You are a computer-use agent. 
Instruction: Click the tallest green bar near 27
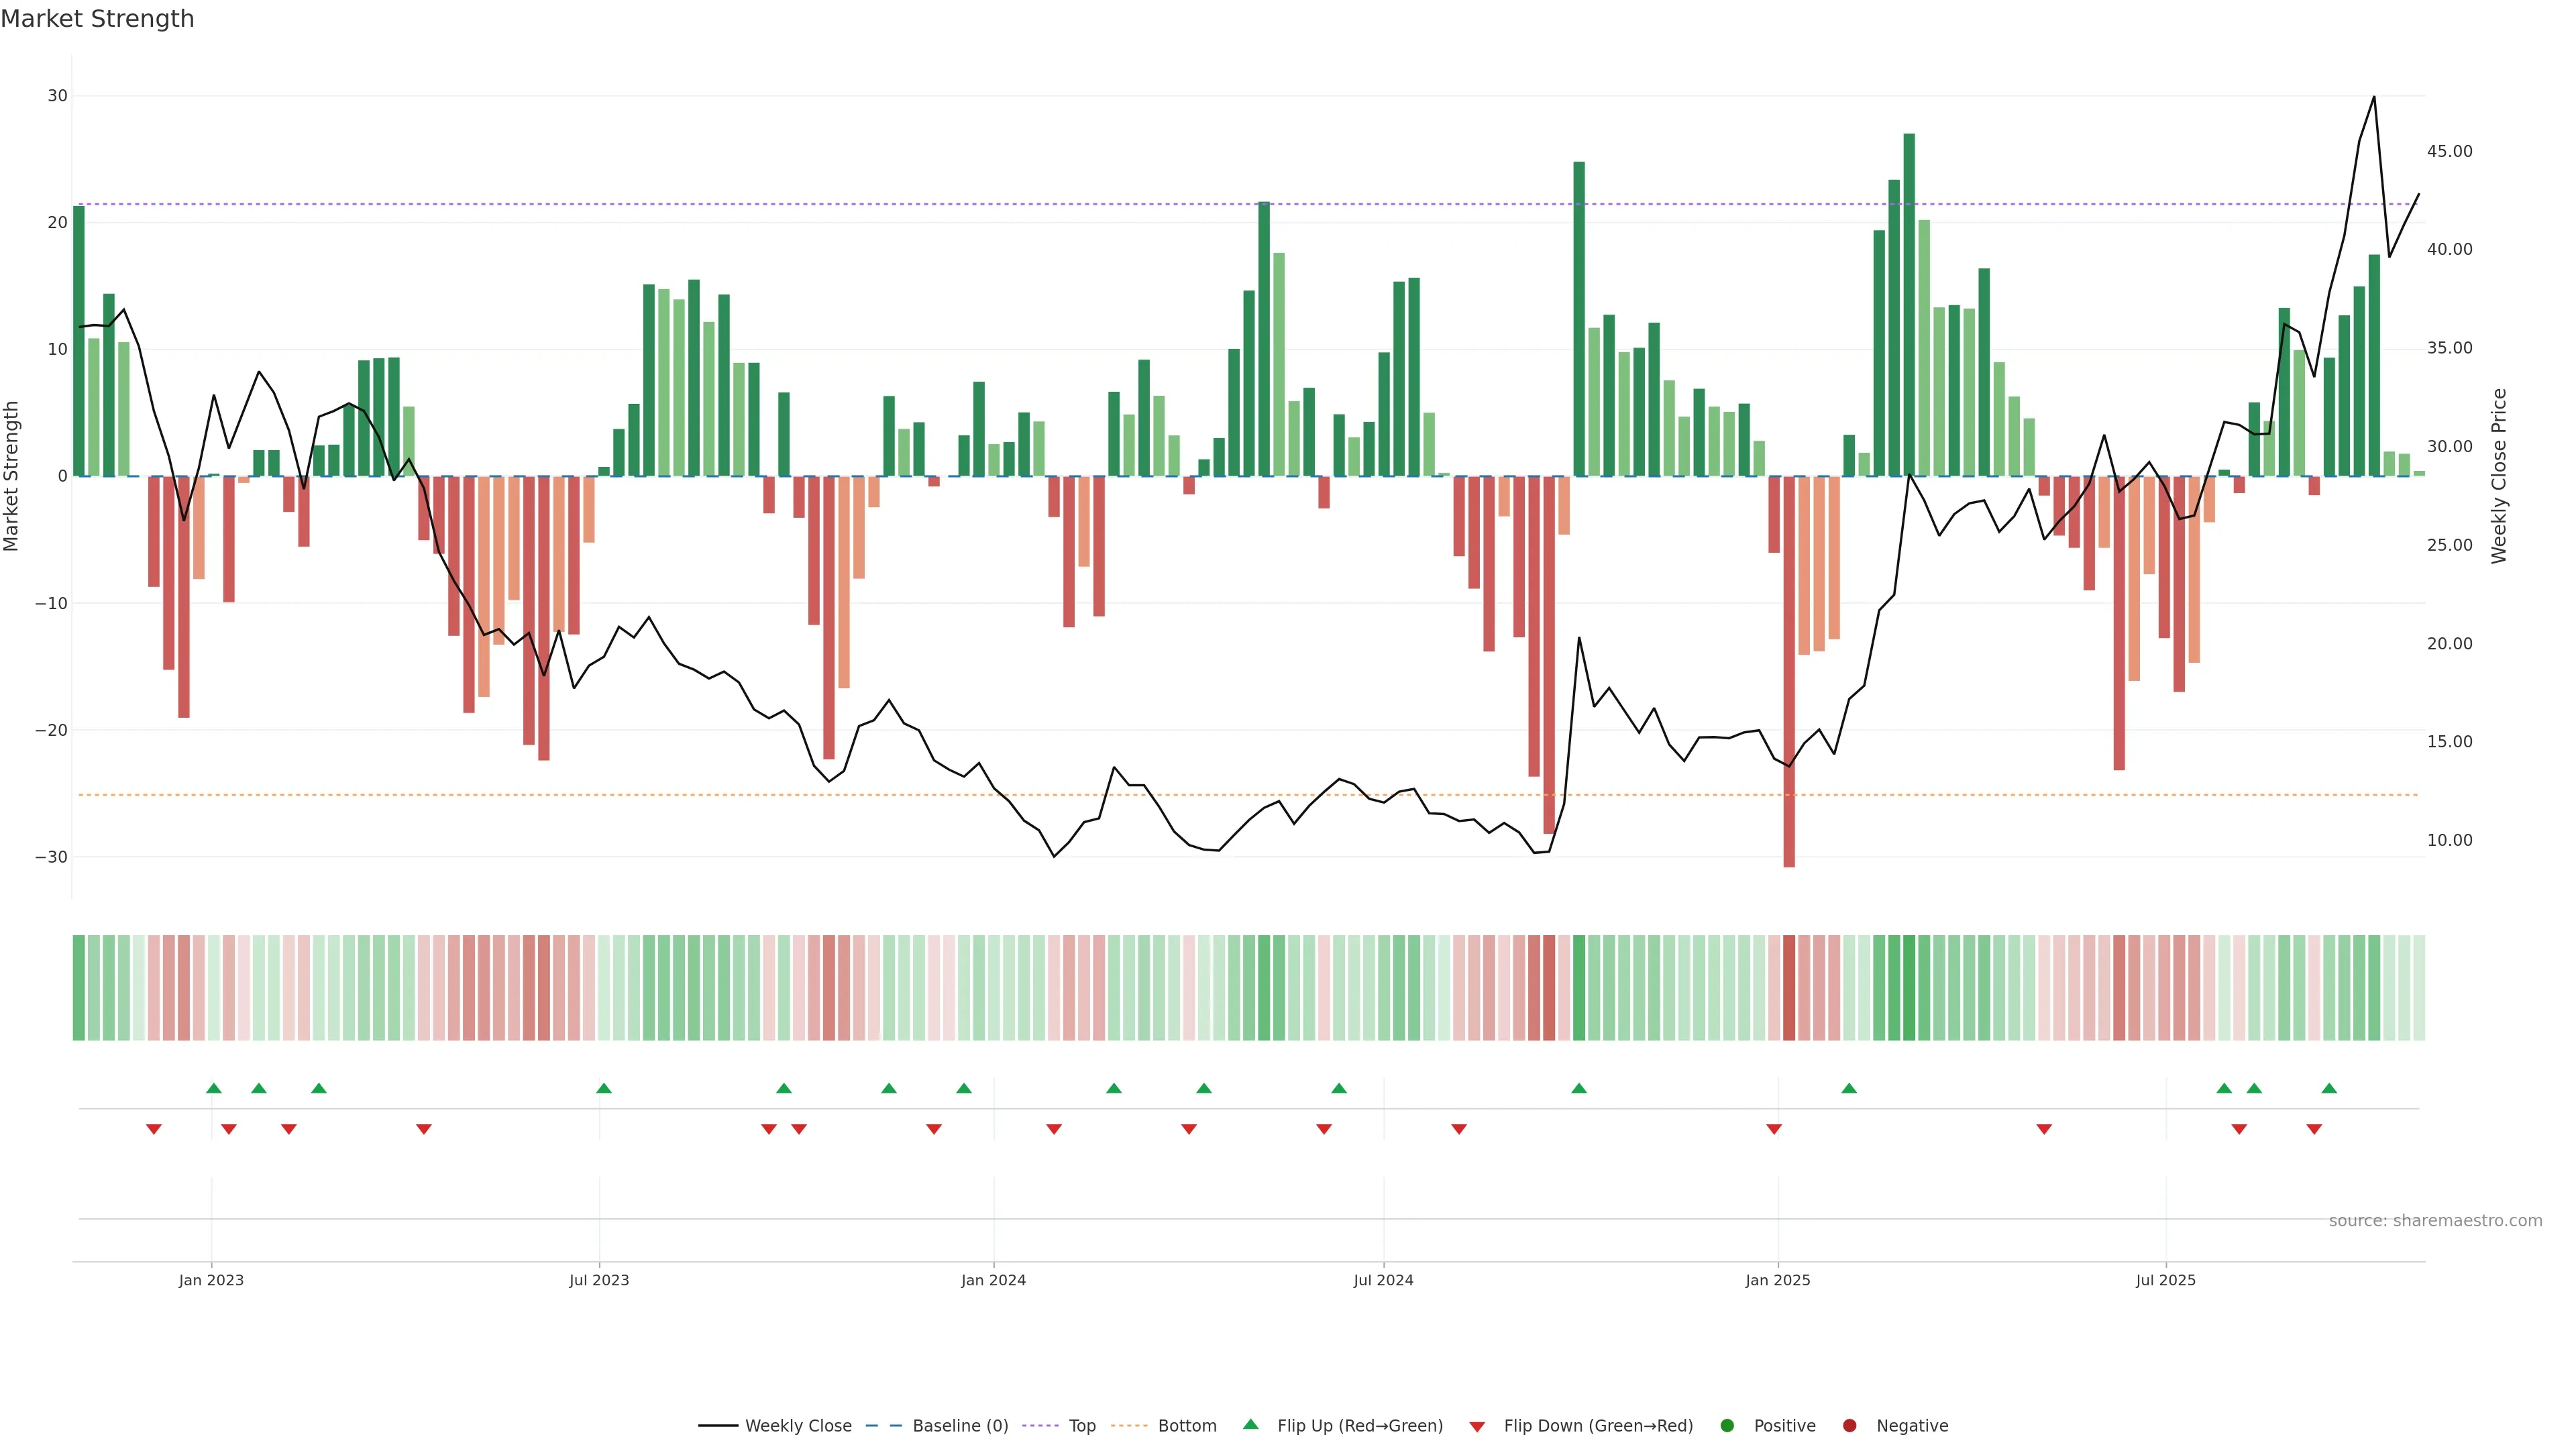coord(1909,300)
